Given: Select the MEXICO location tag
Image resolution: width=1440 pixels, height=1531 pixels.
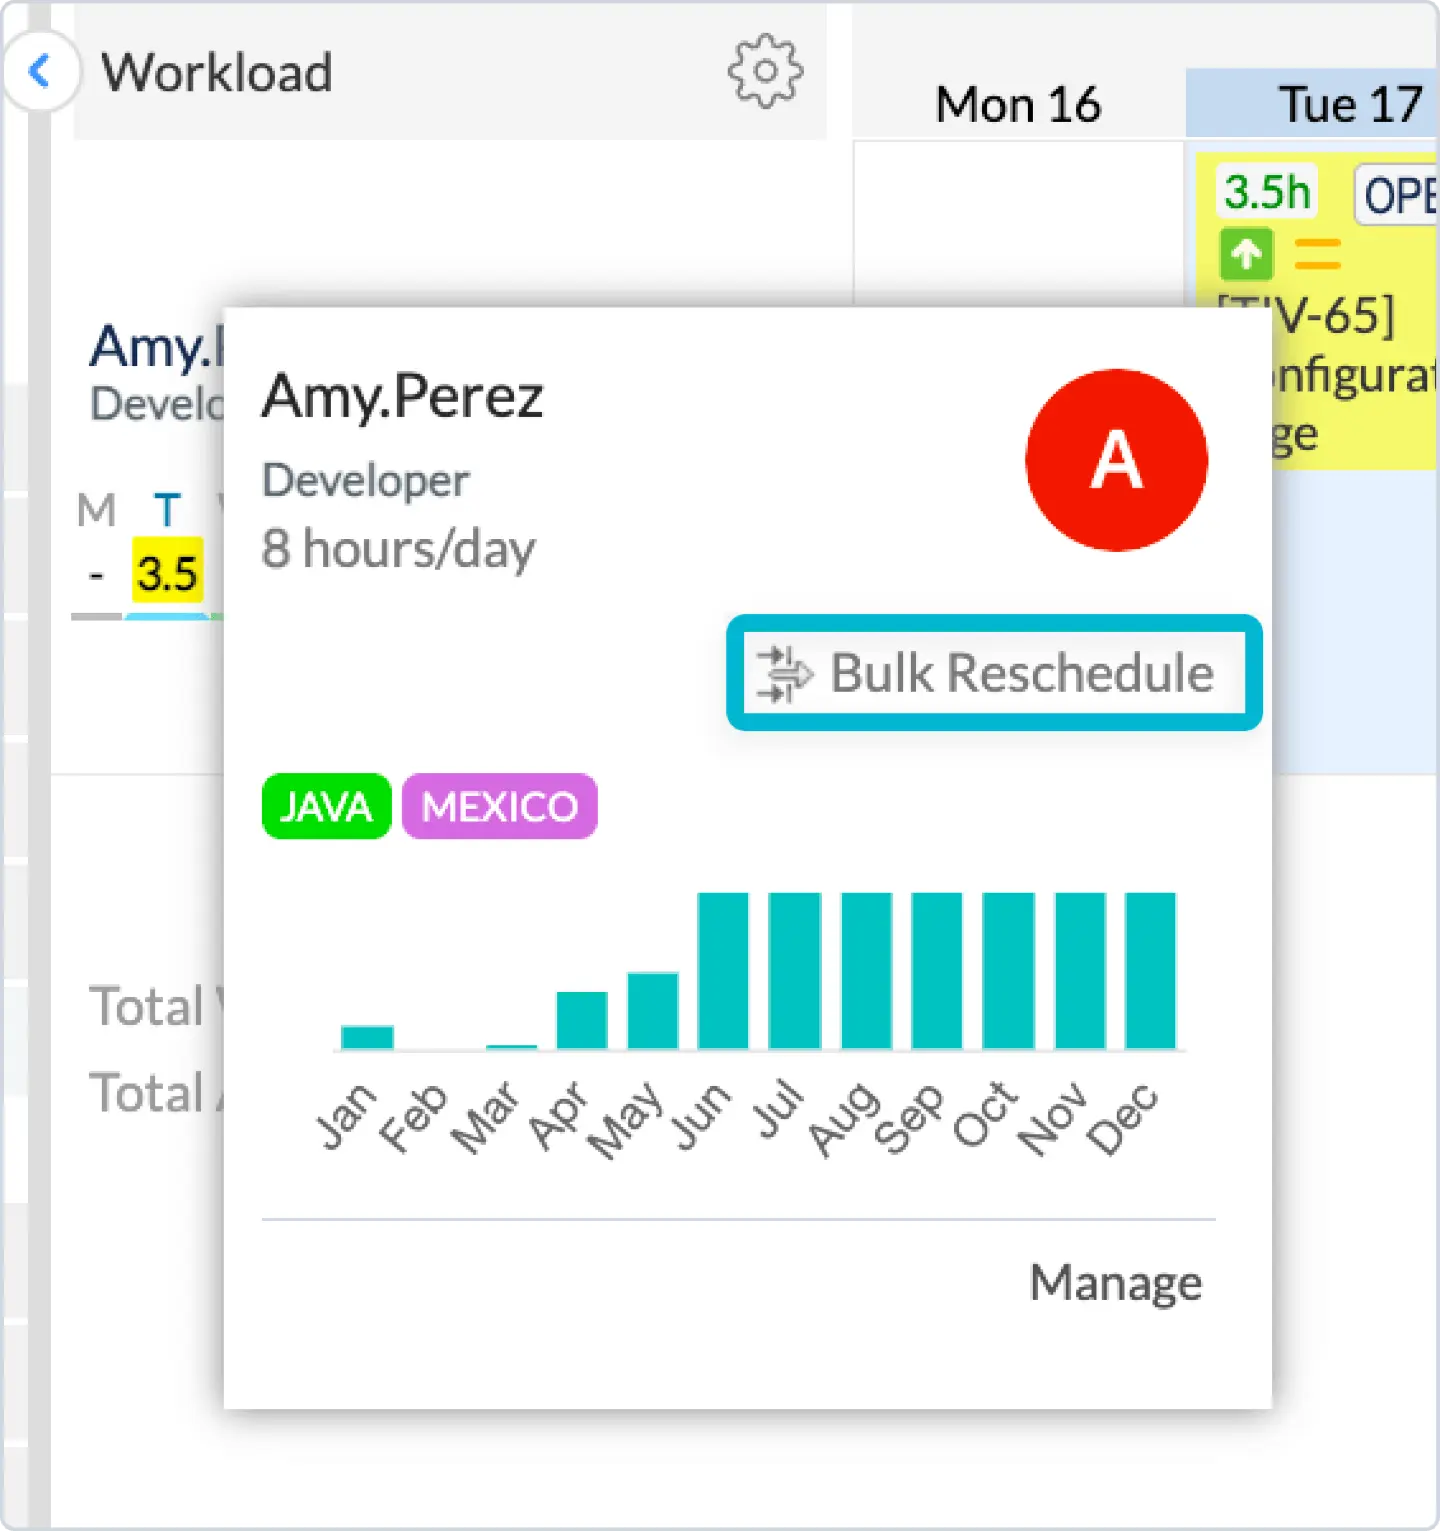Looking at the screenshot, I should pyautogui.click(x=499, y=806).
